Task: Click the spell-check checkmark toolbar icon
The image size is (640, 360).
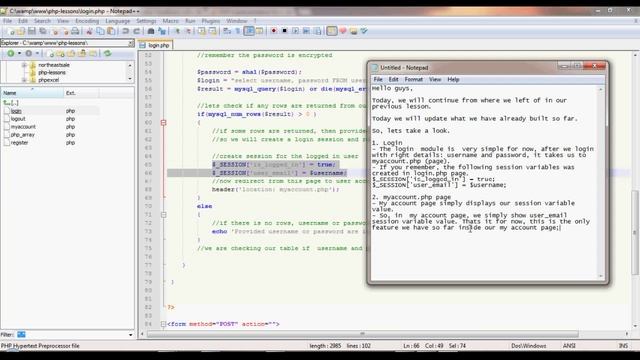Action: [x=364, y=31]
